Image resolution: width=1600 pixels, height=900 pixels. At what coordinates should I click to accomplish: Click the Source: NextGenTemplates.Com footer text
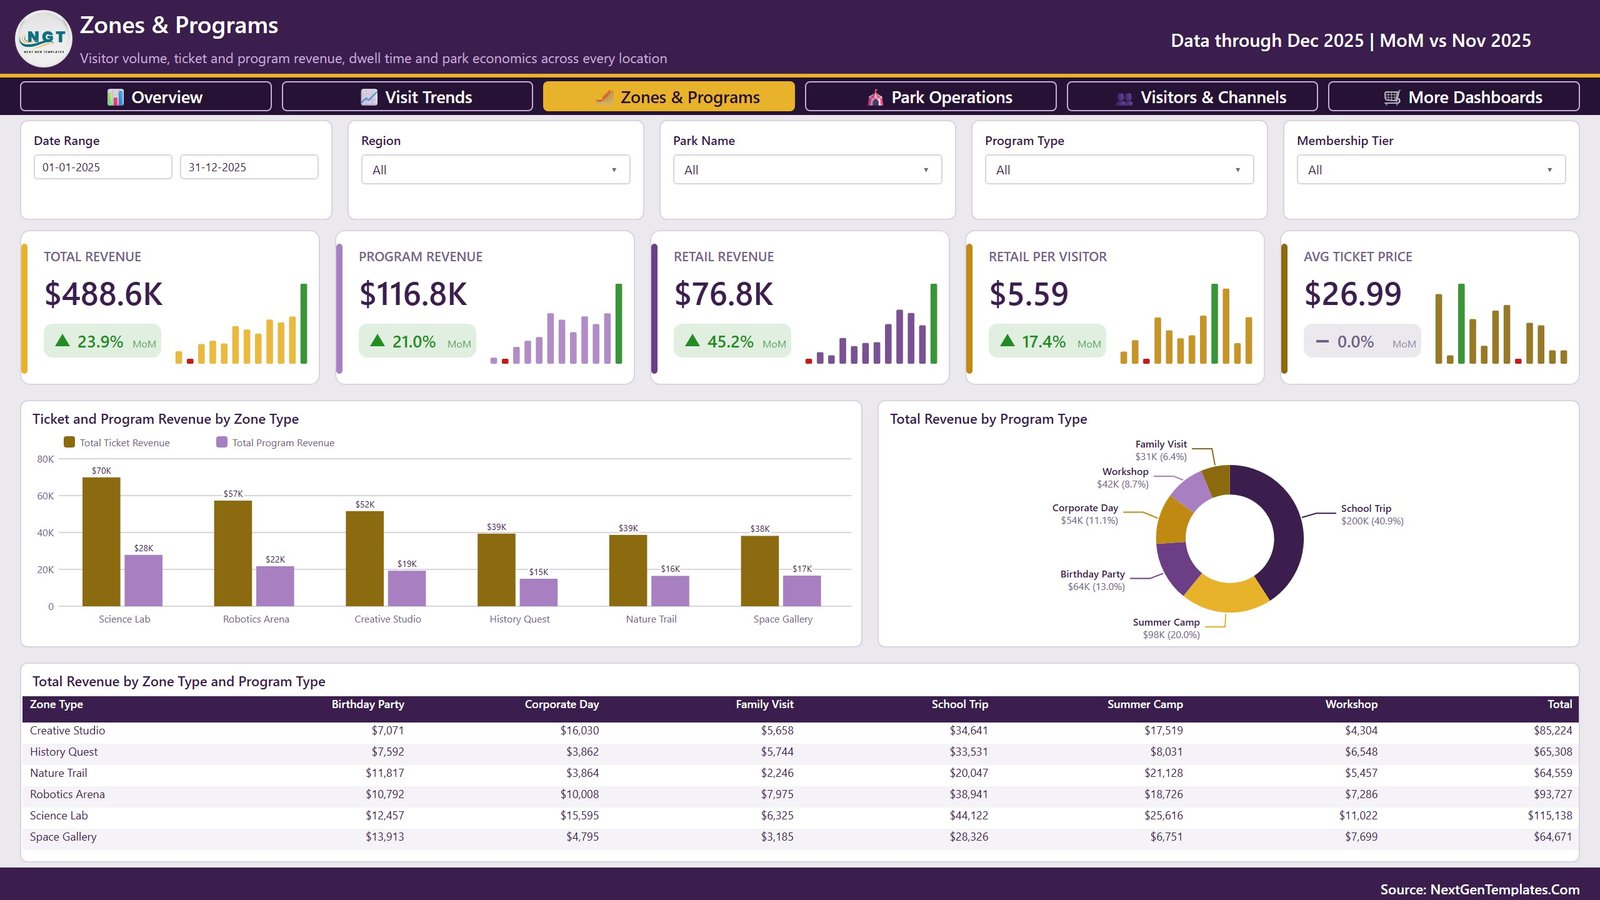coord(1480,889)
